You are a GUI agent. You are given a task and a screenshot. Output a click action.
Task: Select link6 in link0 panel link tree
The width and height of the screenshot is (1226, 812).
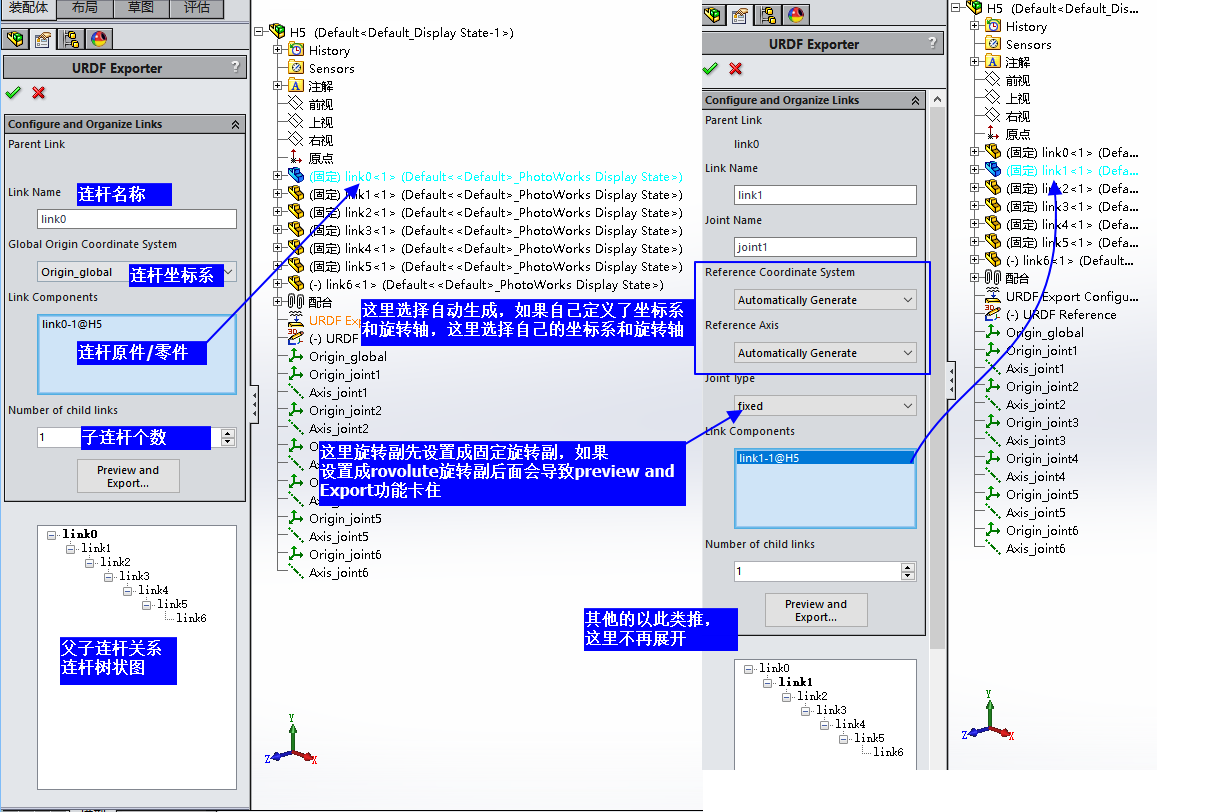(191, 618)
